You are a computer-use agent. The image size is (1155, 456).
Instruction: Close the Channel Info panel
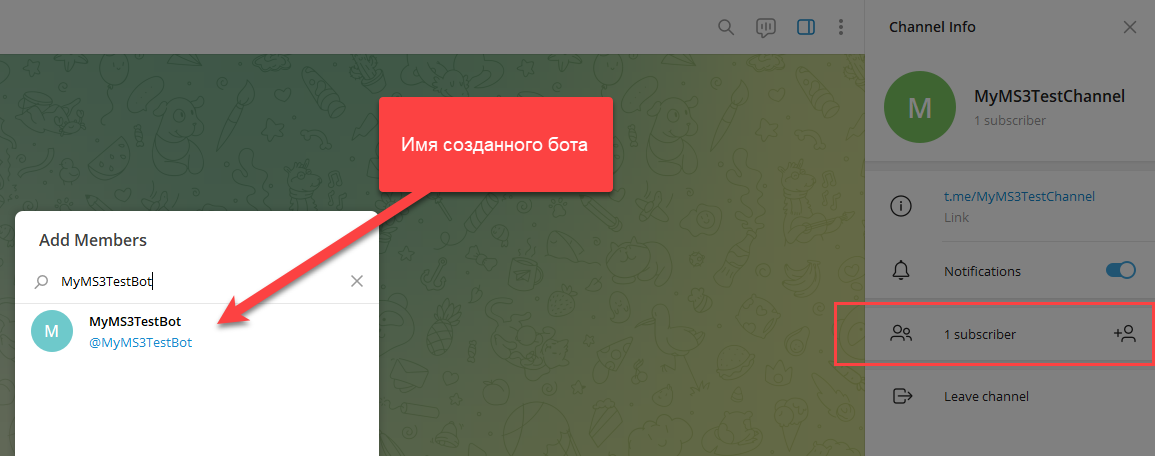pos(1129,27)
